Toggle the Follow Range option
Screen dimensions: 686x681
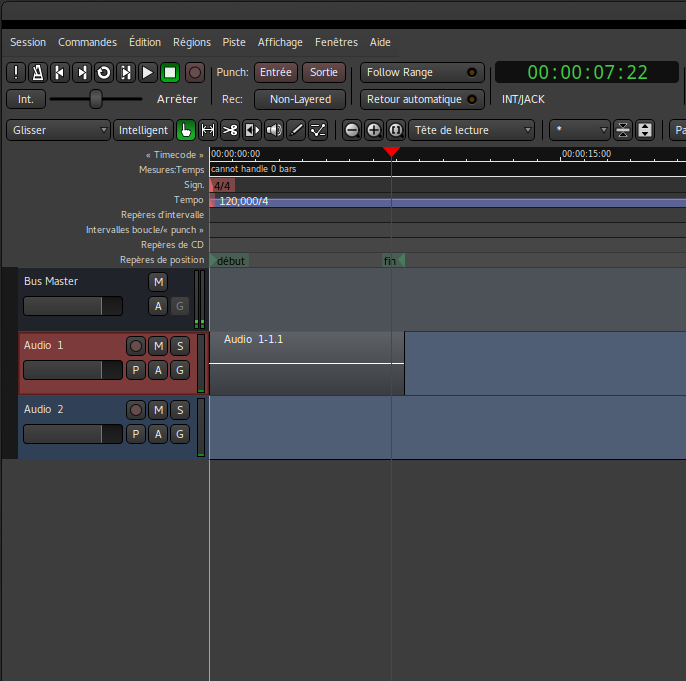[x=421, y=72]
